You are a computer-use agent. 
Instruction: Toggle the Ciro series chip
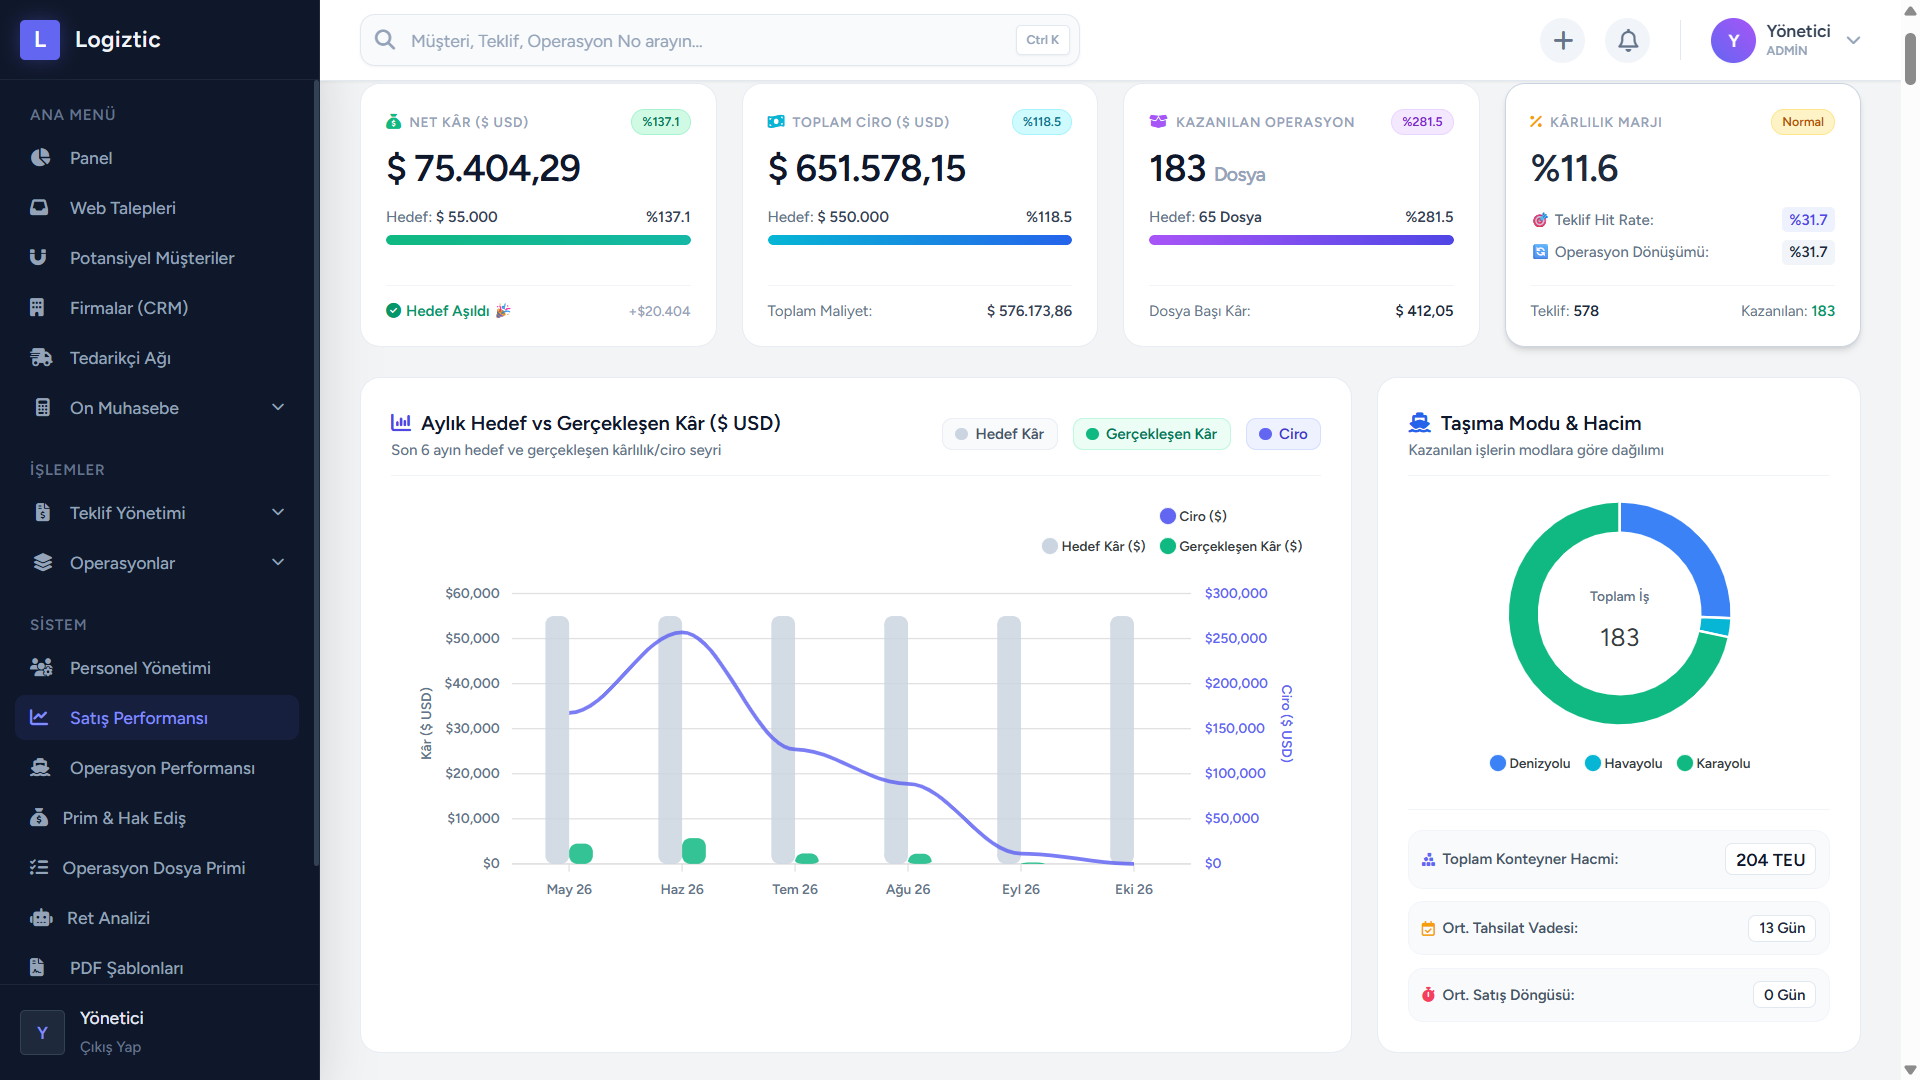tap(1283, 434)
